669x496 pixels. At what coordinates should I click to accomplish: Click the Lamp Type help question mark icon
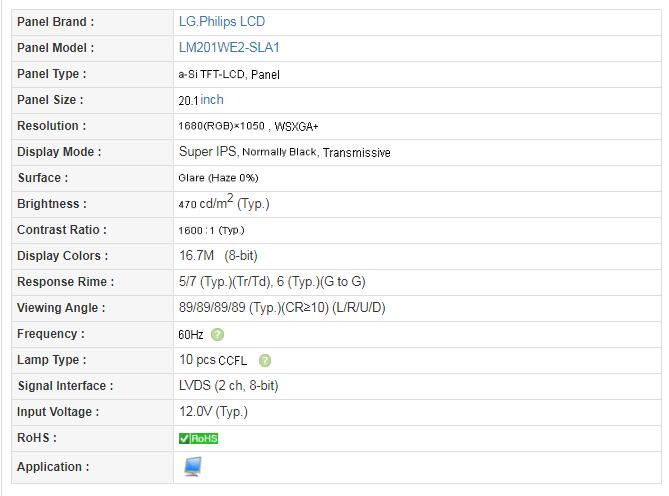(265, 361)
